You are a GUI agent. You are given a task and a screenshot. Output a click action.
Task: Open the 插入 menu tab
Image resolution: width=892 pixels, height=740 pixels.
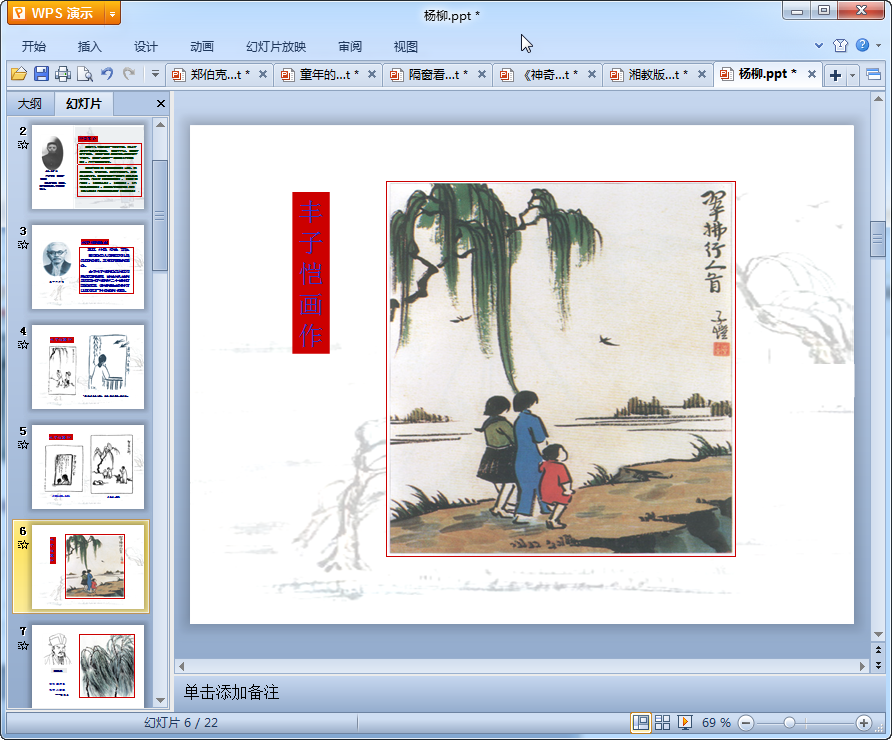tap(89, 47)
